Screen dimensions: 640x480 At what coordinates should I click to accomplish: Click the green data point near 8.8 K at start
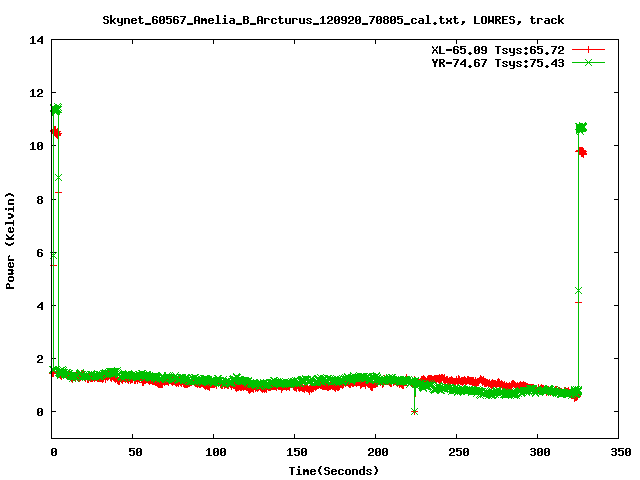(x=58, y=178)
